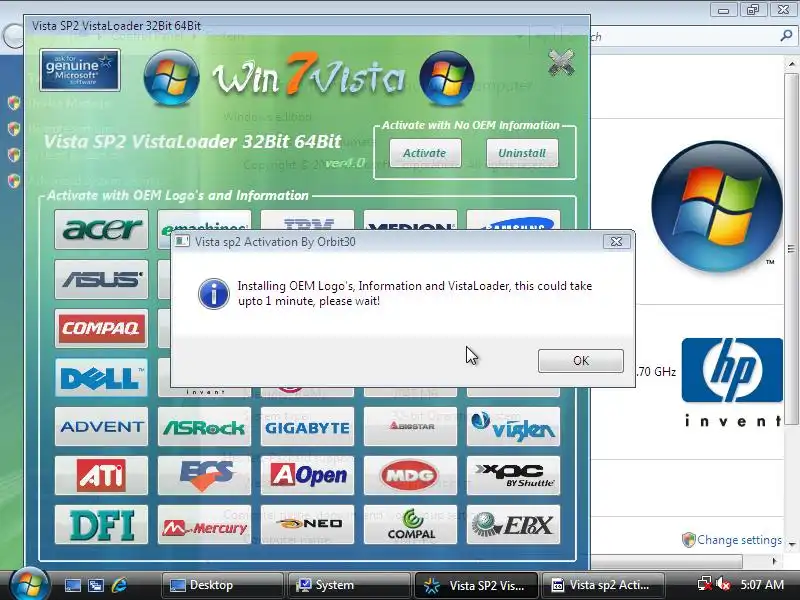Viewport: 800px width, 600px height.
Task: Click the blue info icon in the dialog
Action: [214, 293]
